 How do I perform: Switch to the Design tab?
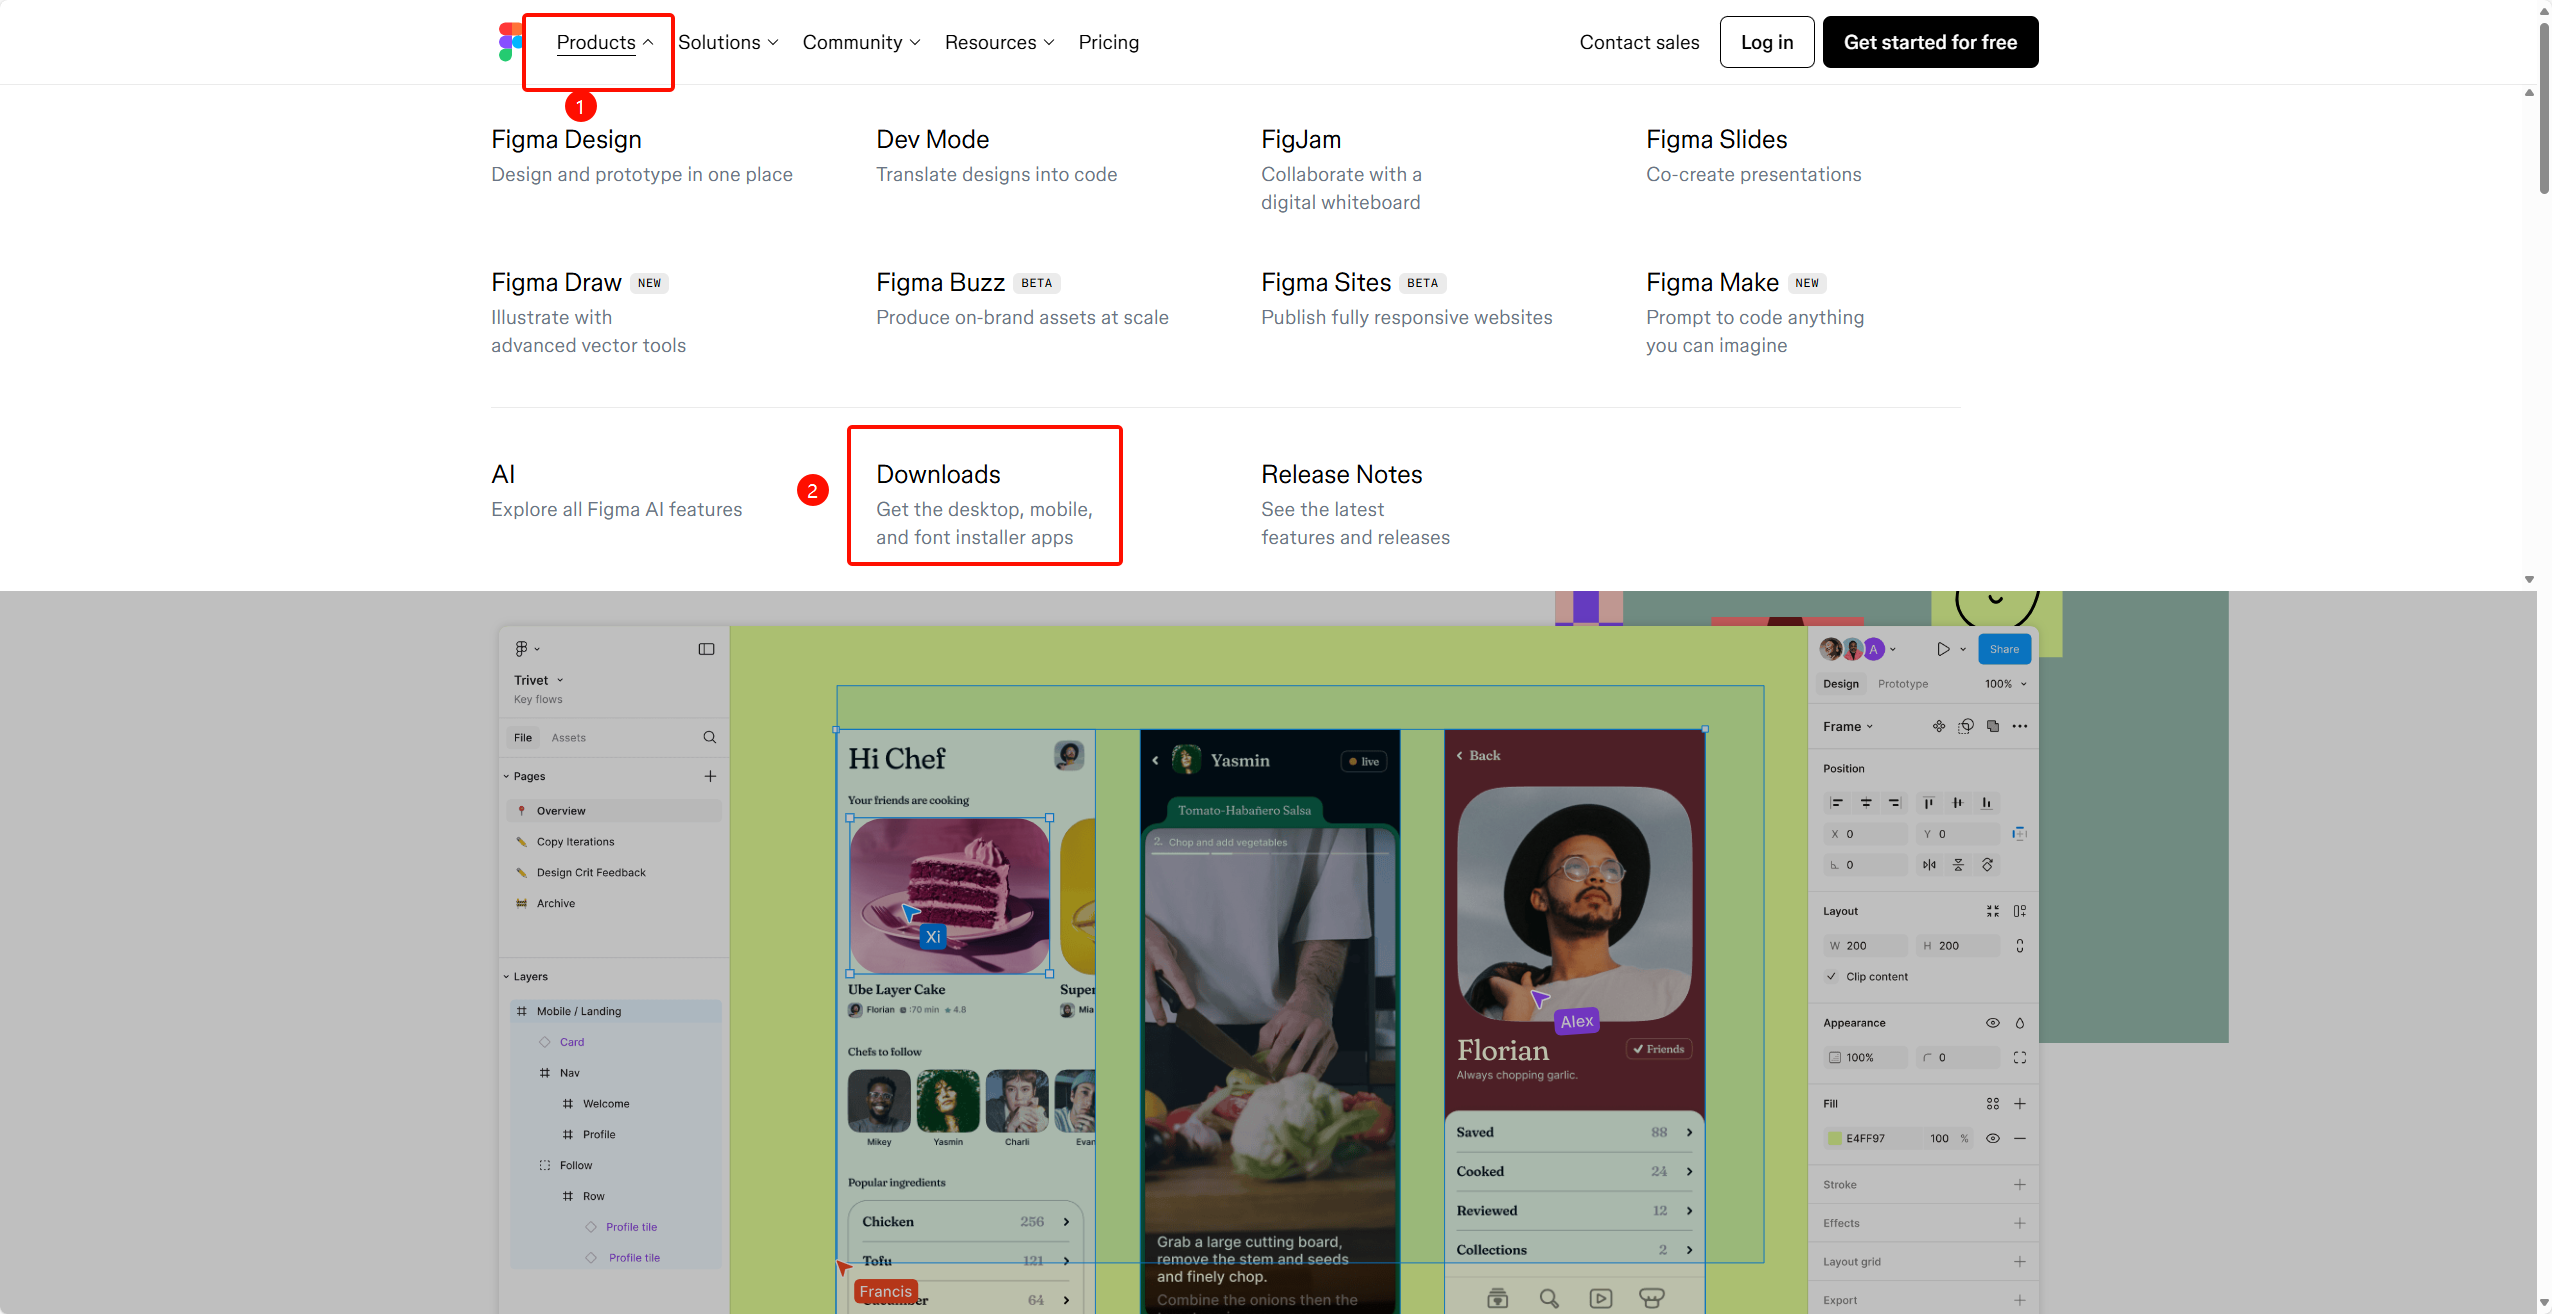click(1840, 684)
